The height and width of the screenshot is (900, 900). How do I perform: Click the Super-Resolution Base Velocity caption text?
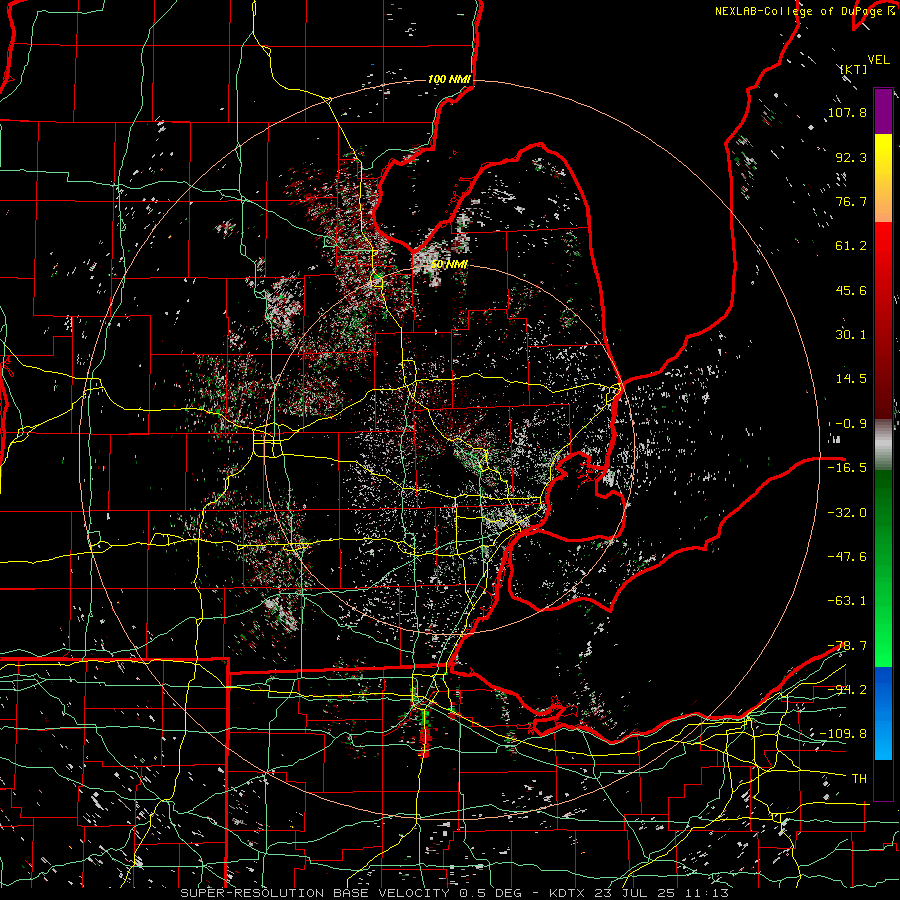tap(317, 893)
